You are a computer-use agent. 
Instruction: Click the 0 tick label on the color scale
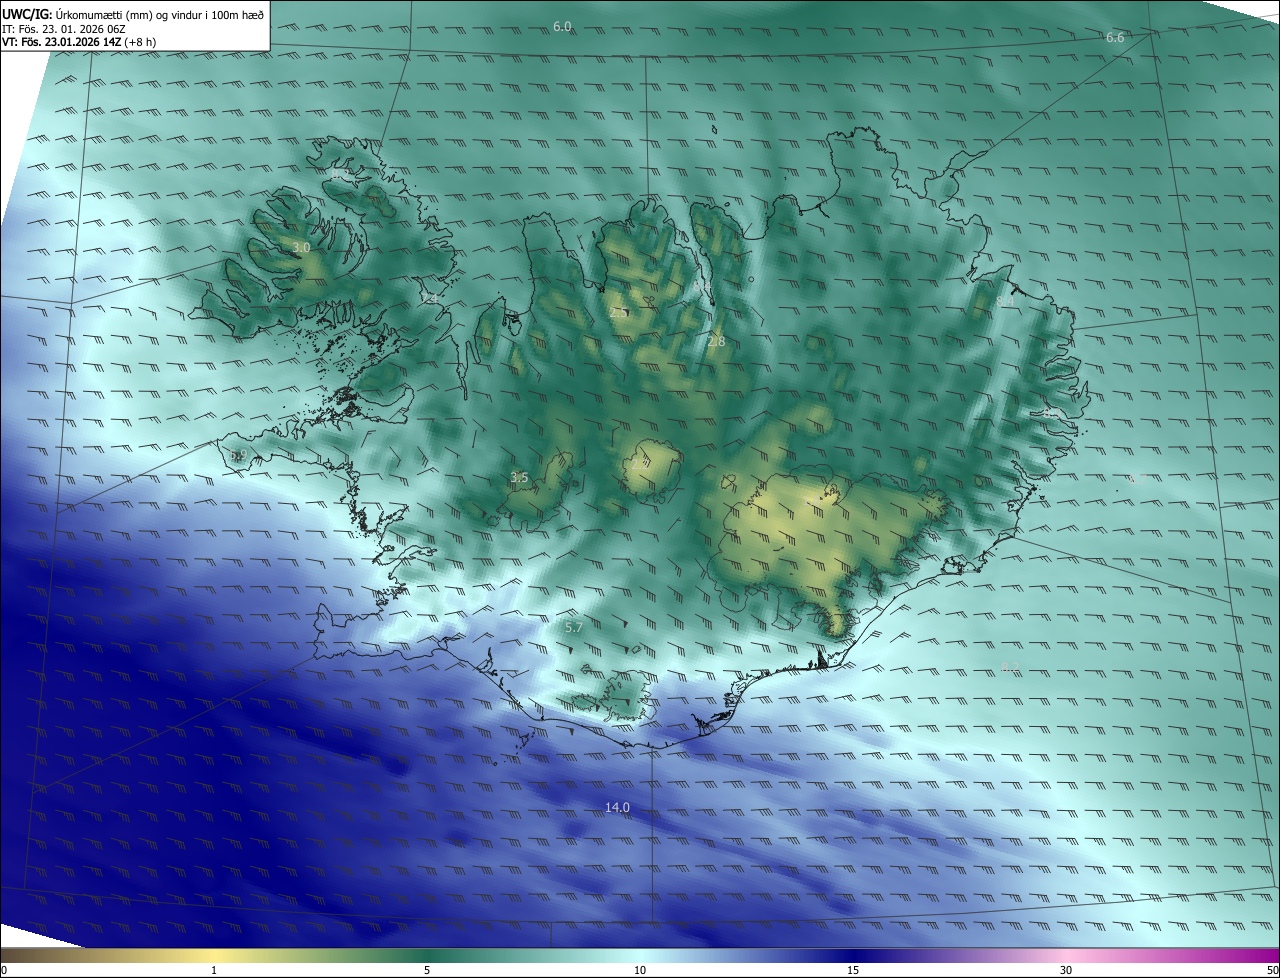tap(3, 971)
